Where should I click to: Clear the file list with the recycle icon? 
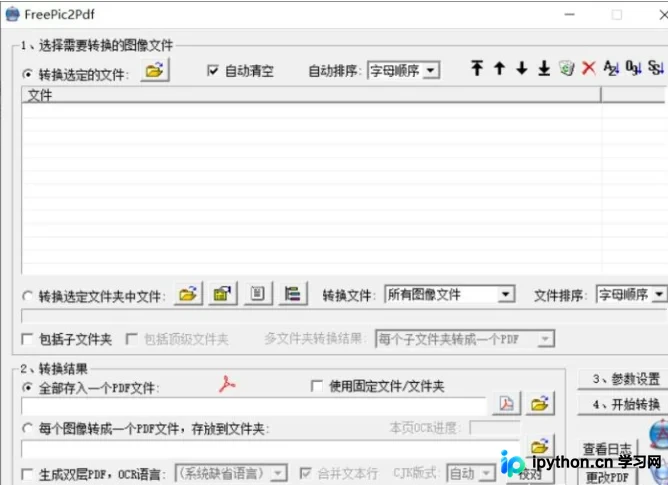tap(567, 68)
